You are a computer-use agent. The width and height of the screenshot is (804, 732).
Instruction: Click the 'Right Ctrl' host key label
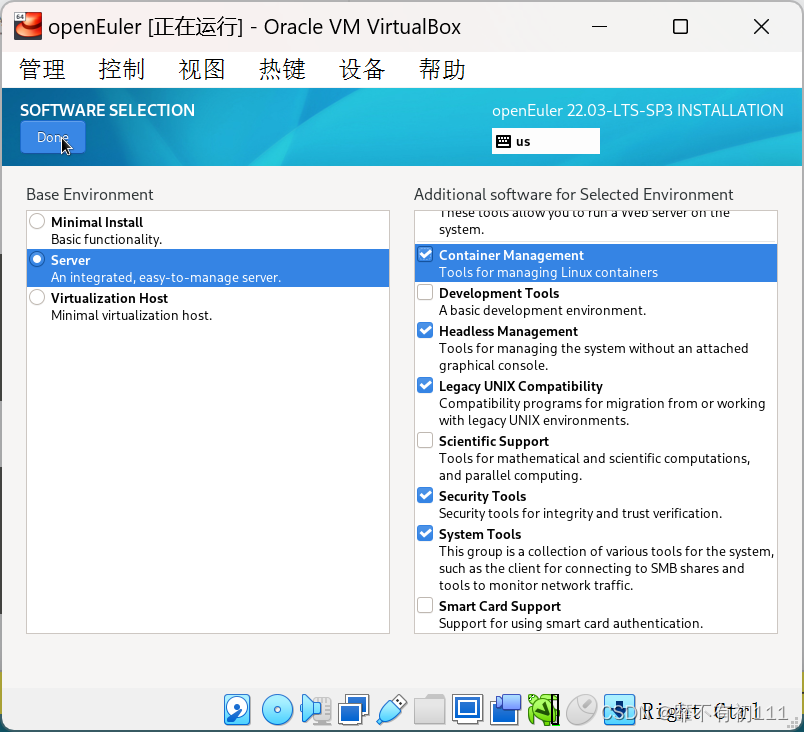700,711
